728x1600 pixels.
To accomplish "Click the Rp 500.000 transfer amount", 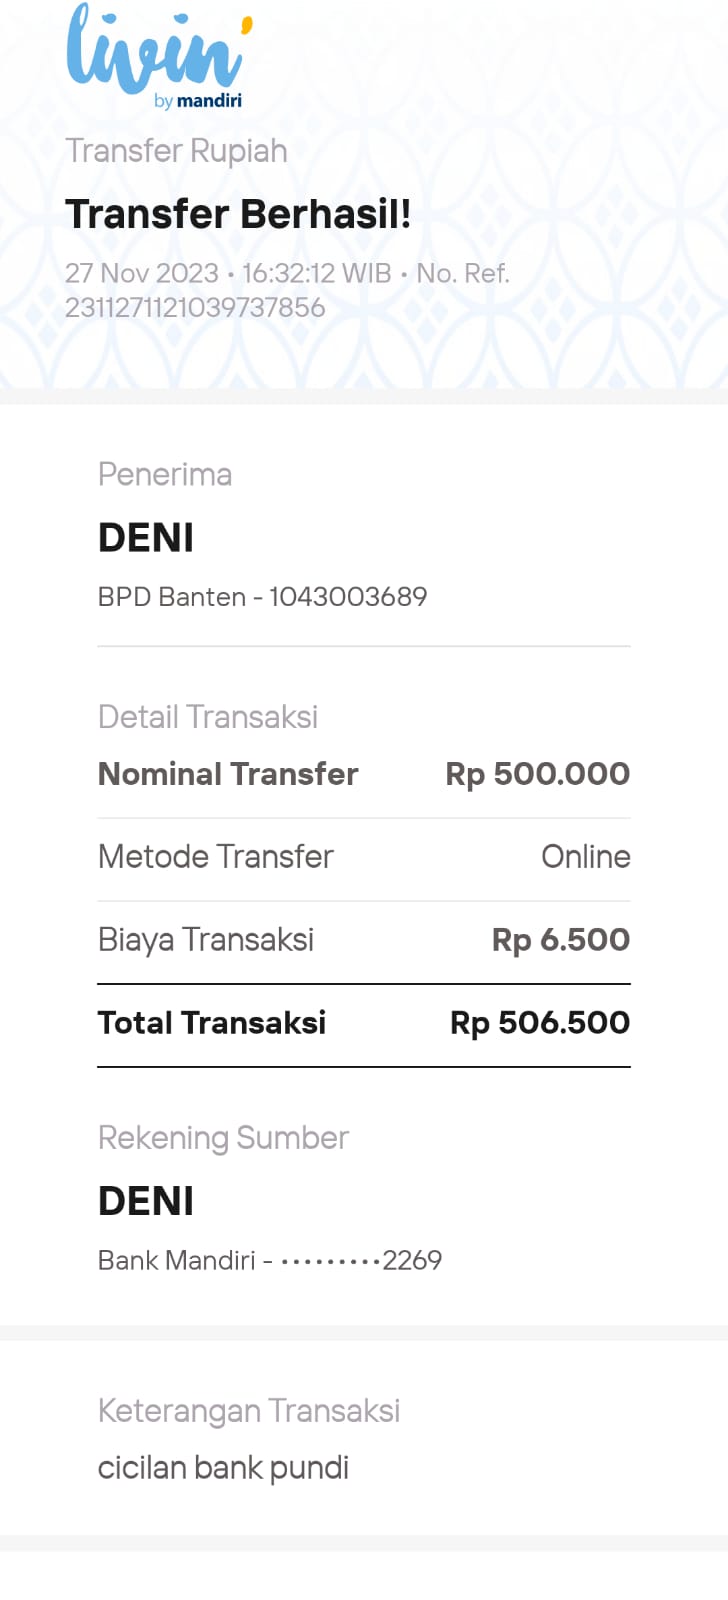I will click(537, 774).
